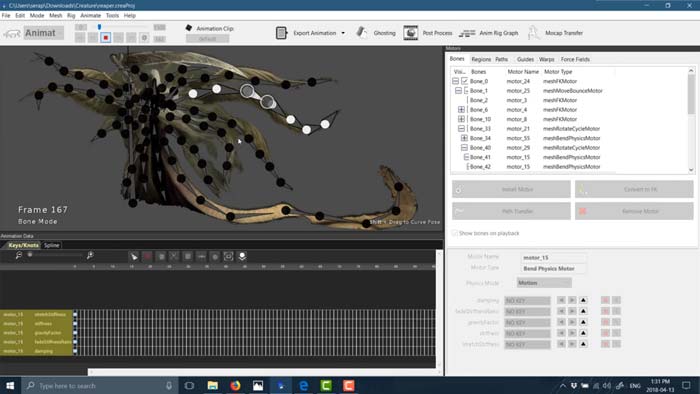The image size is (700, 394).
Task: Go to next key for gravityFactor row
Action: pos(572,322)
